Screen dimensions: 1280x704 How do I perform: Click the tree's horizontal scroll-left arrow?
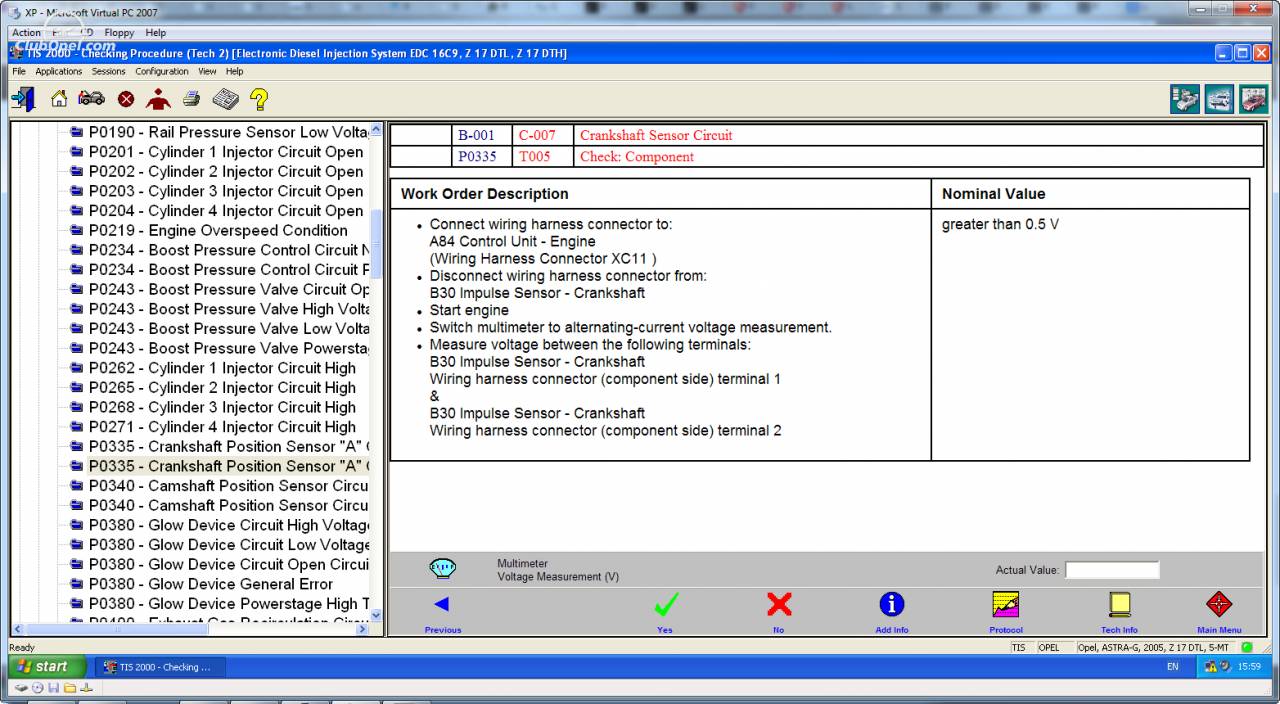(x=16, y=629)
